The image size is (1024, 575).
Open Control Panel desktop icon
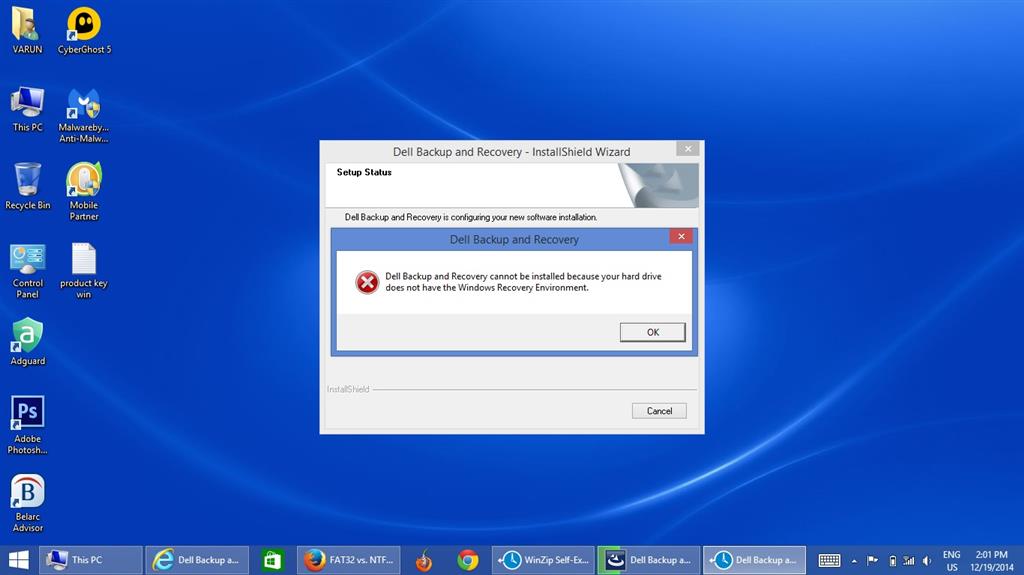tap(27, 271)
